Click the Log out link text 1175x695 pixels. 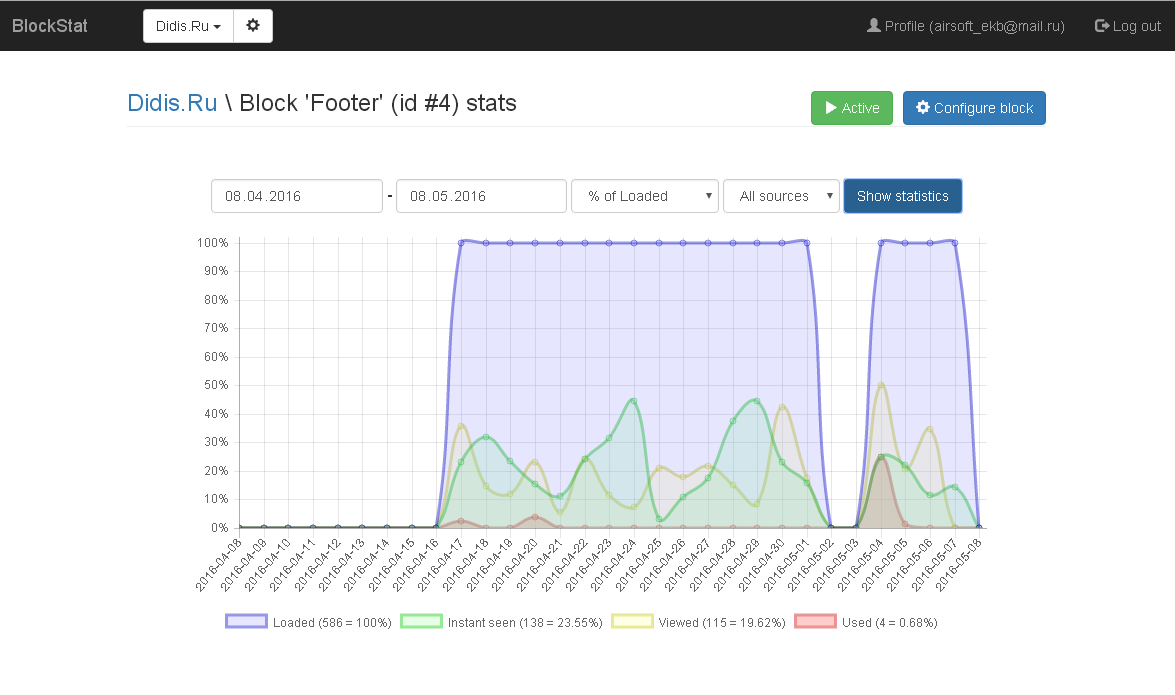coord(1137,26)
